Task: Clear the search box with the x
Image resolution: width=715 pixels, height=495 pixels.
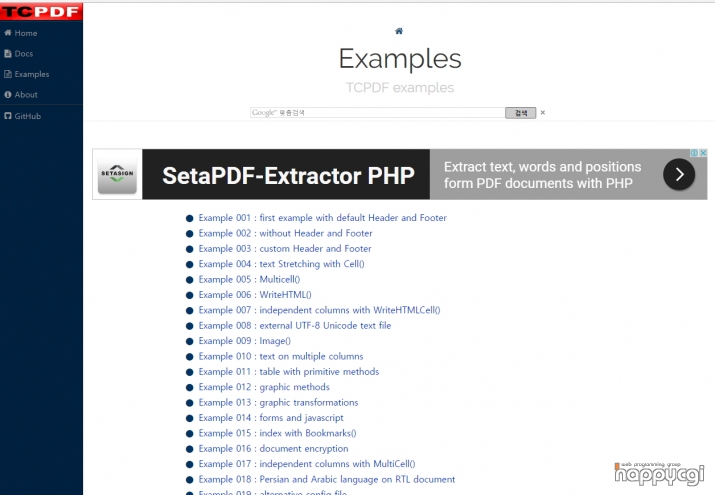Action: (543, 113)
